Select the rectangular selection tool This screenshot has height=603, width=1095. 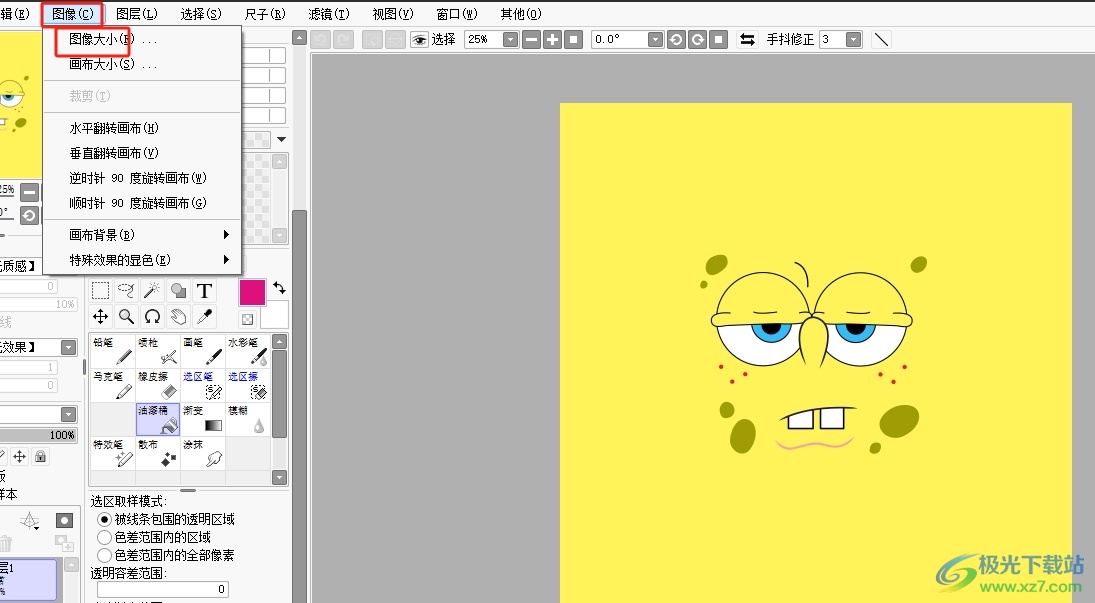tap(101, 291)
